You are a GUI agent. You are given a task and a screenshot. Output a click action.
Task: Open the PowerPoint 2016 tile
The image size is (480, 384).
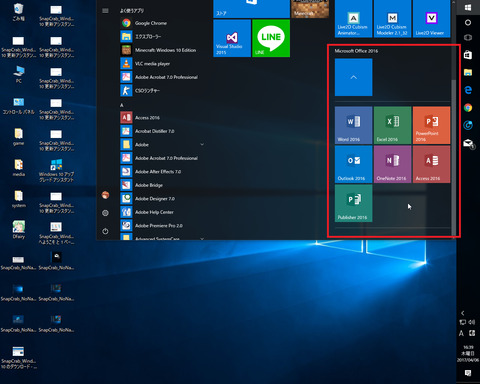pos(431,125)
